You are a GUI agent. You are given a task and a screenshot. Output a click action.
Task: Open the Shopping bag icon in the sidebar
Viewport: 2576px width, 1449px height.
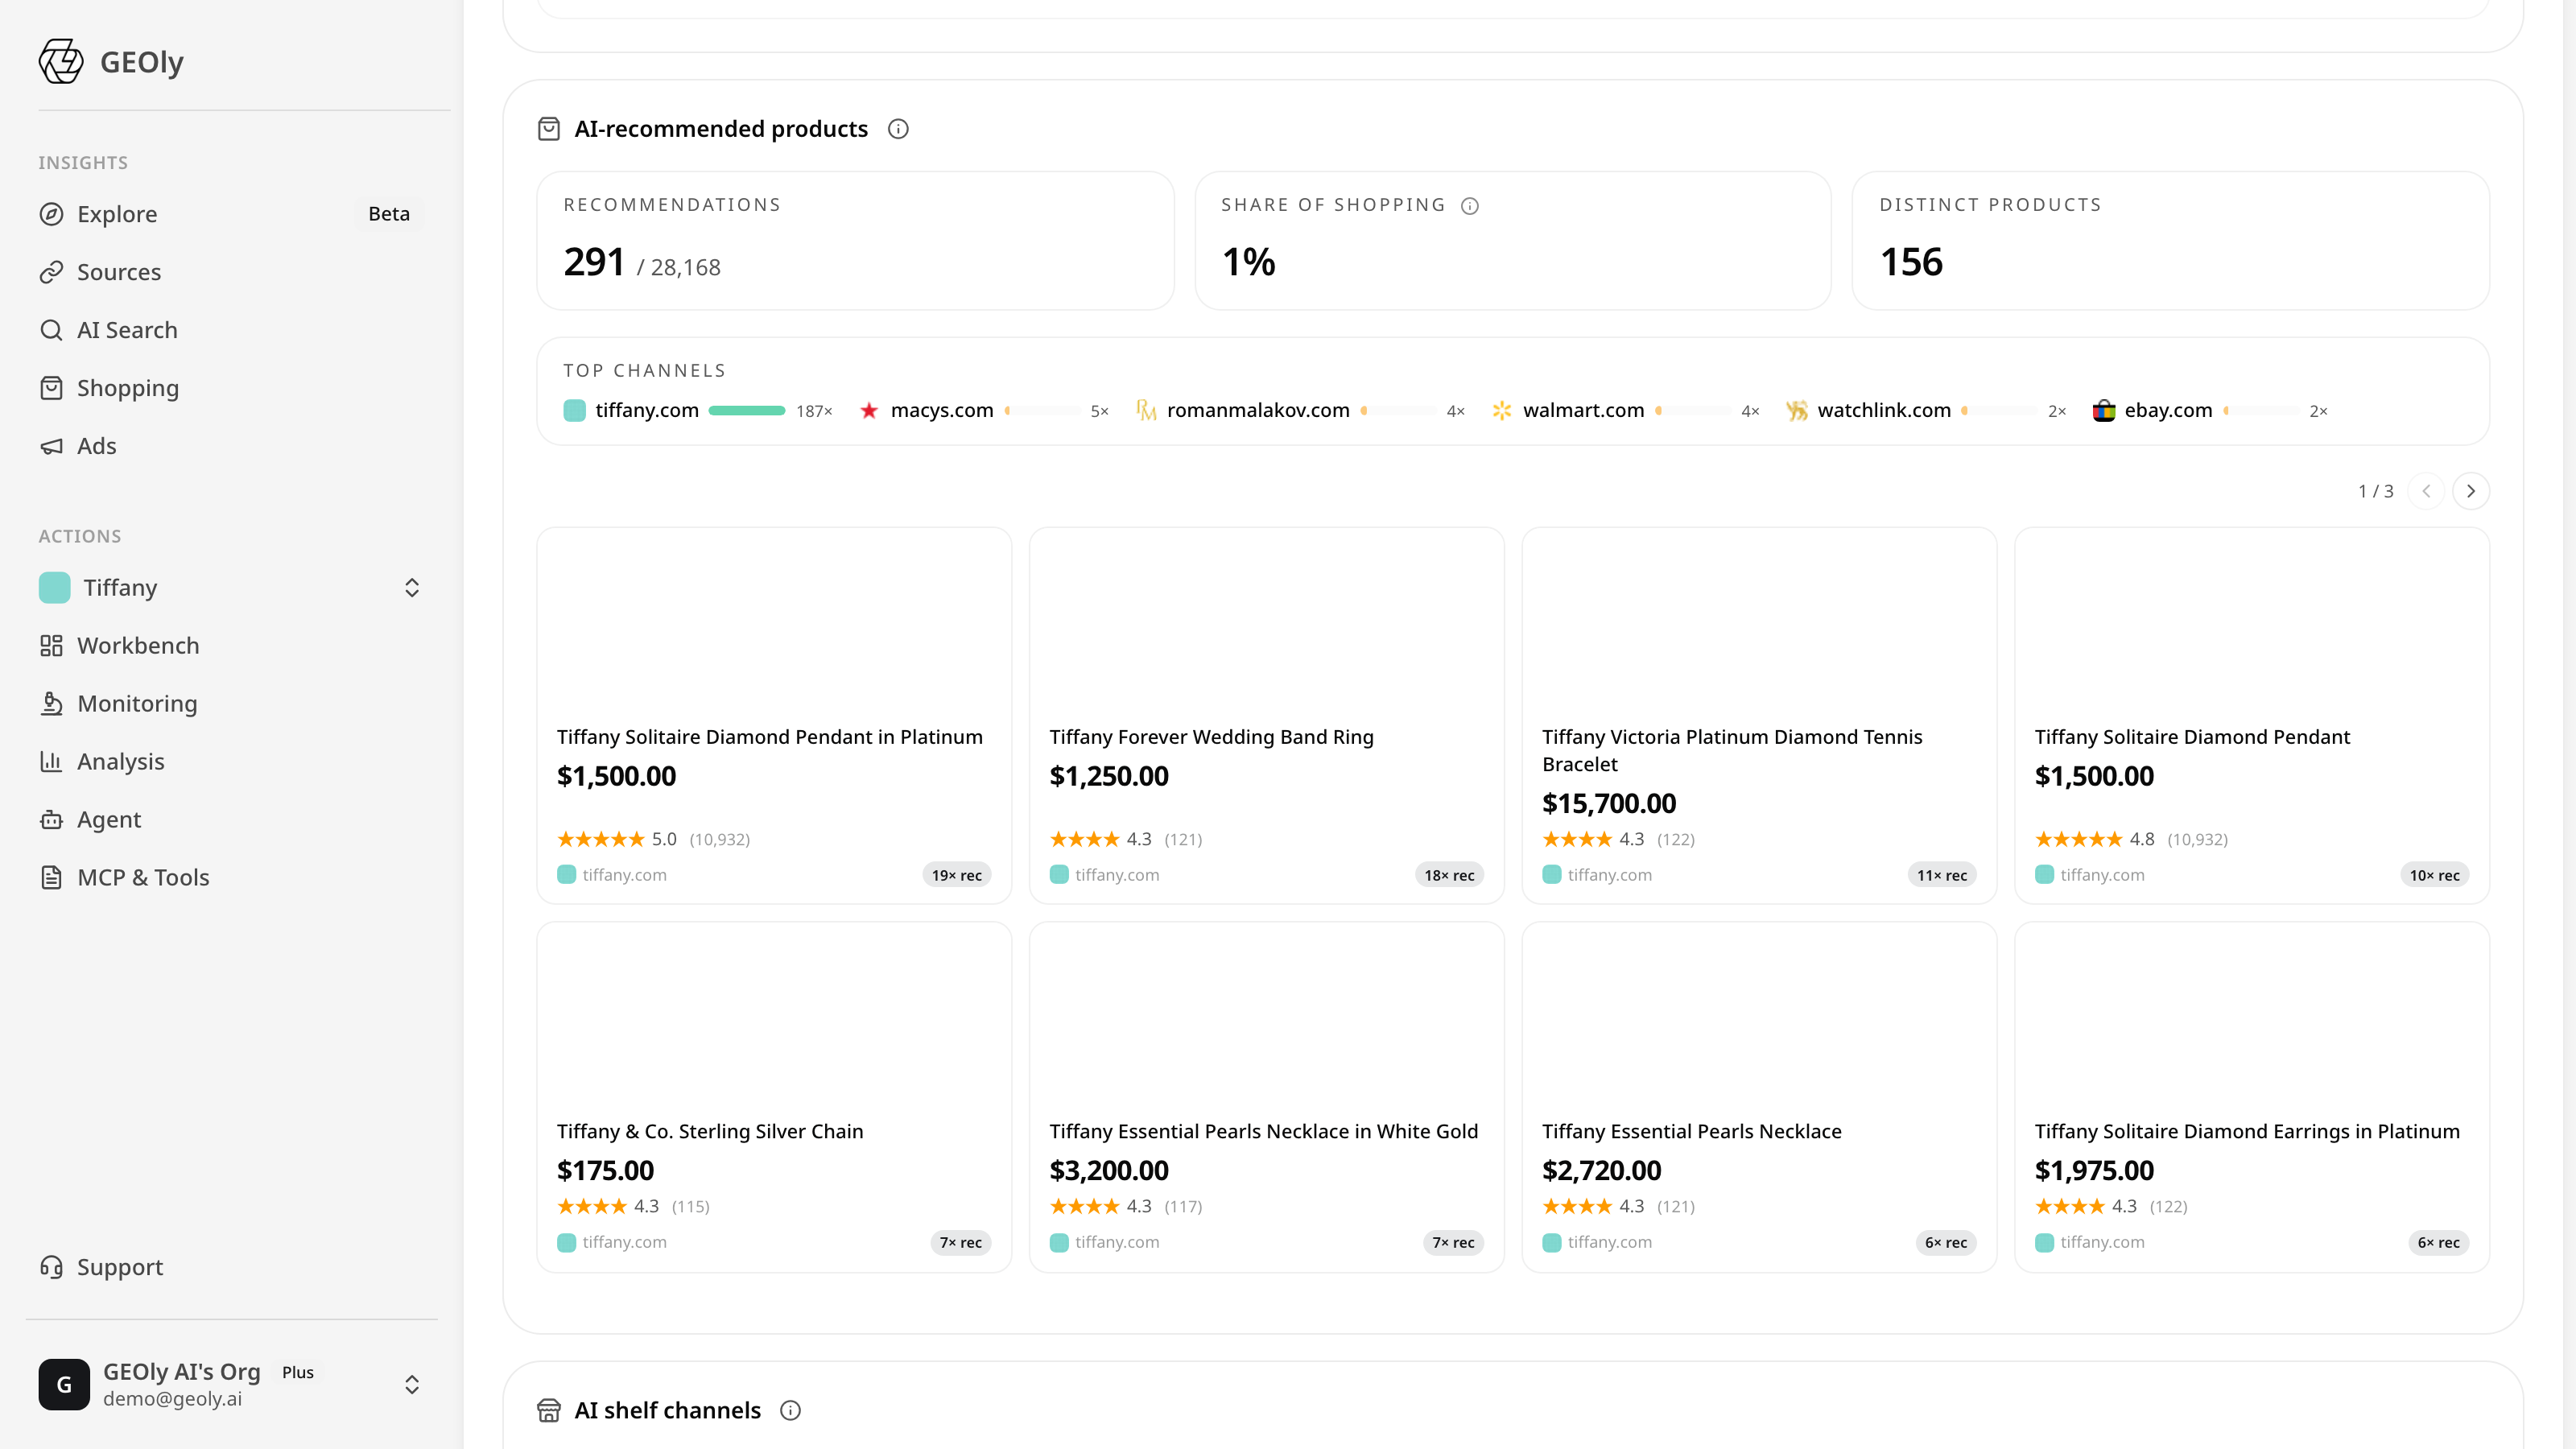(51, 388)
